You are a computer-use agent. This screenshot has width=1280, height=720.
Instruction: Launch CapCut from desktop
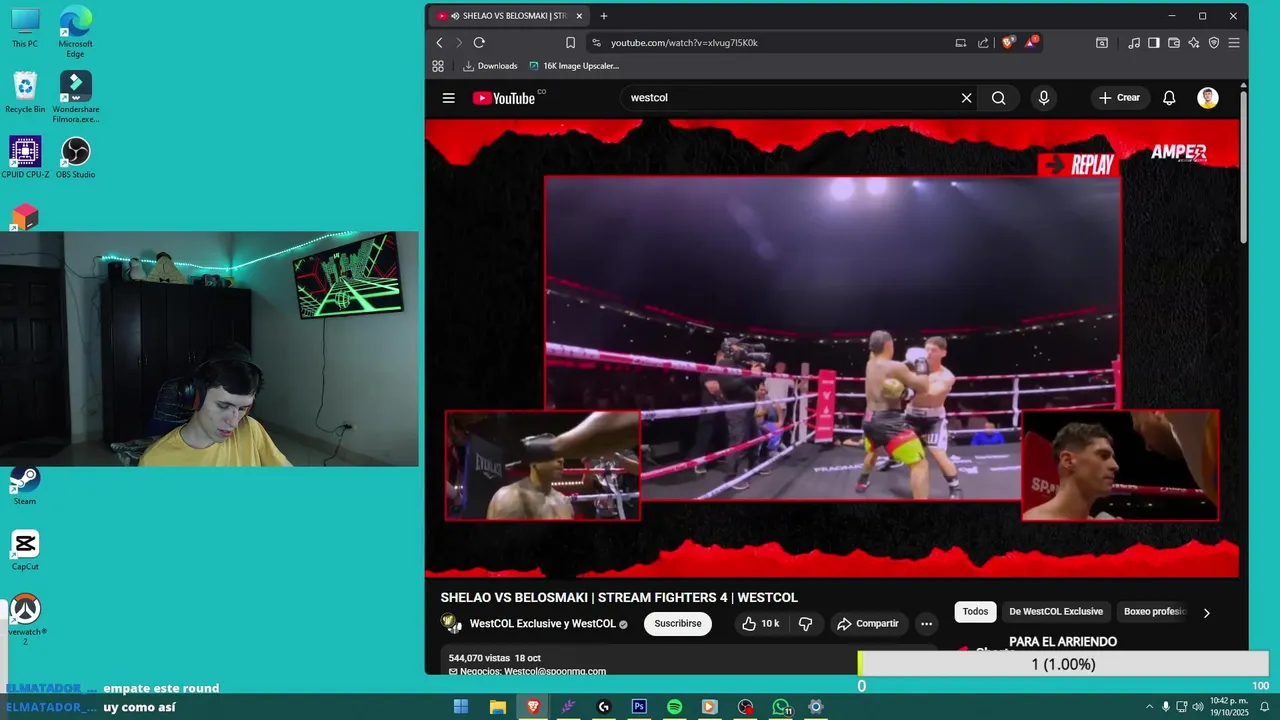[x=25, y=551]
